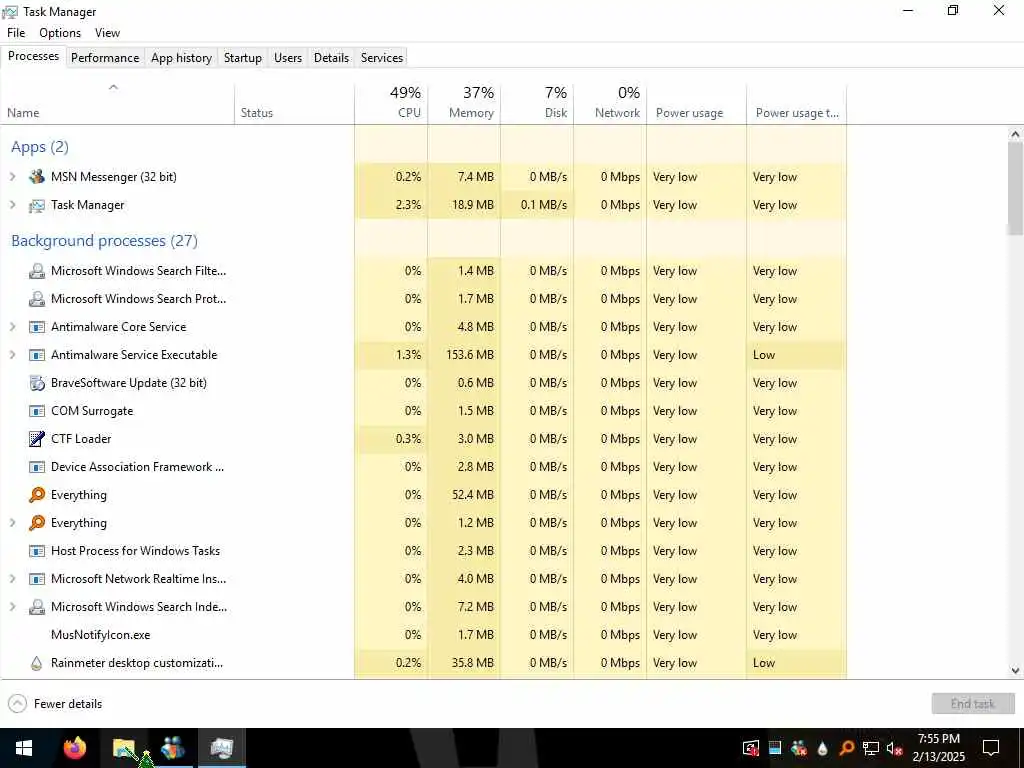Click Microsoft Windows Search Indexer icon
The width and height of the screenshot is (1024, 768).
tap(37, 607)
